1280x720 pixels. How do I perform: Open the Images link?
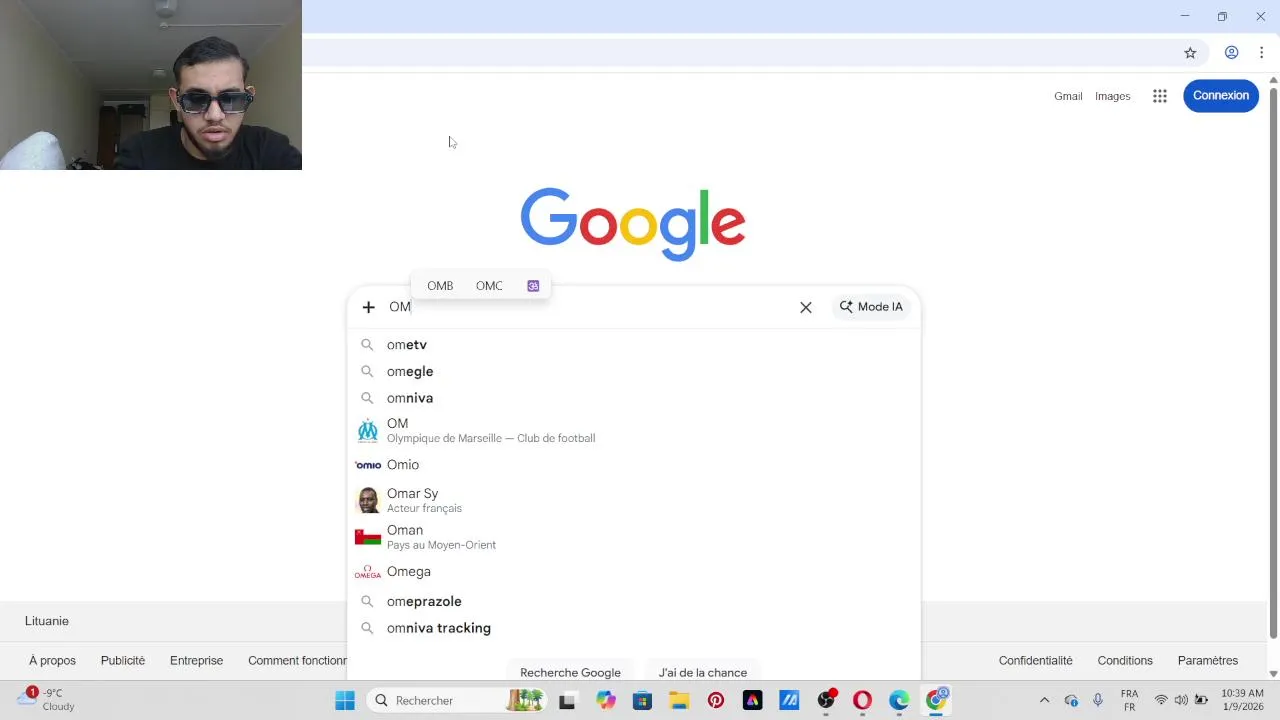pos(1113,96)
